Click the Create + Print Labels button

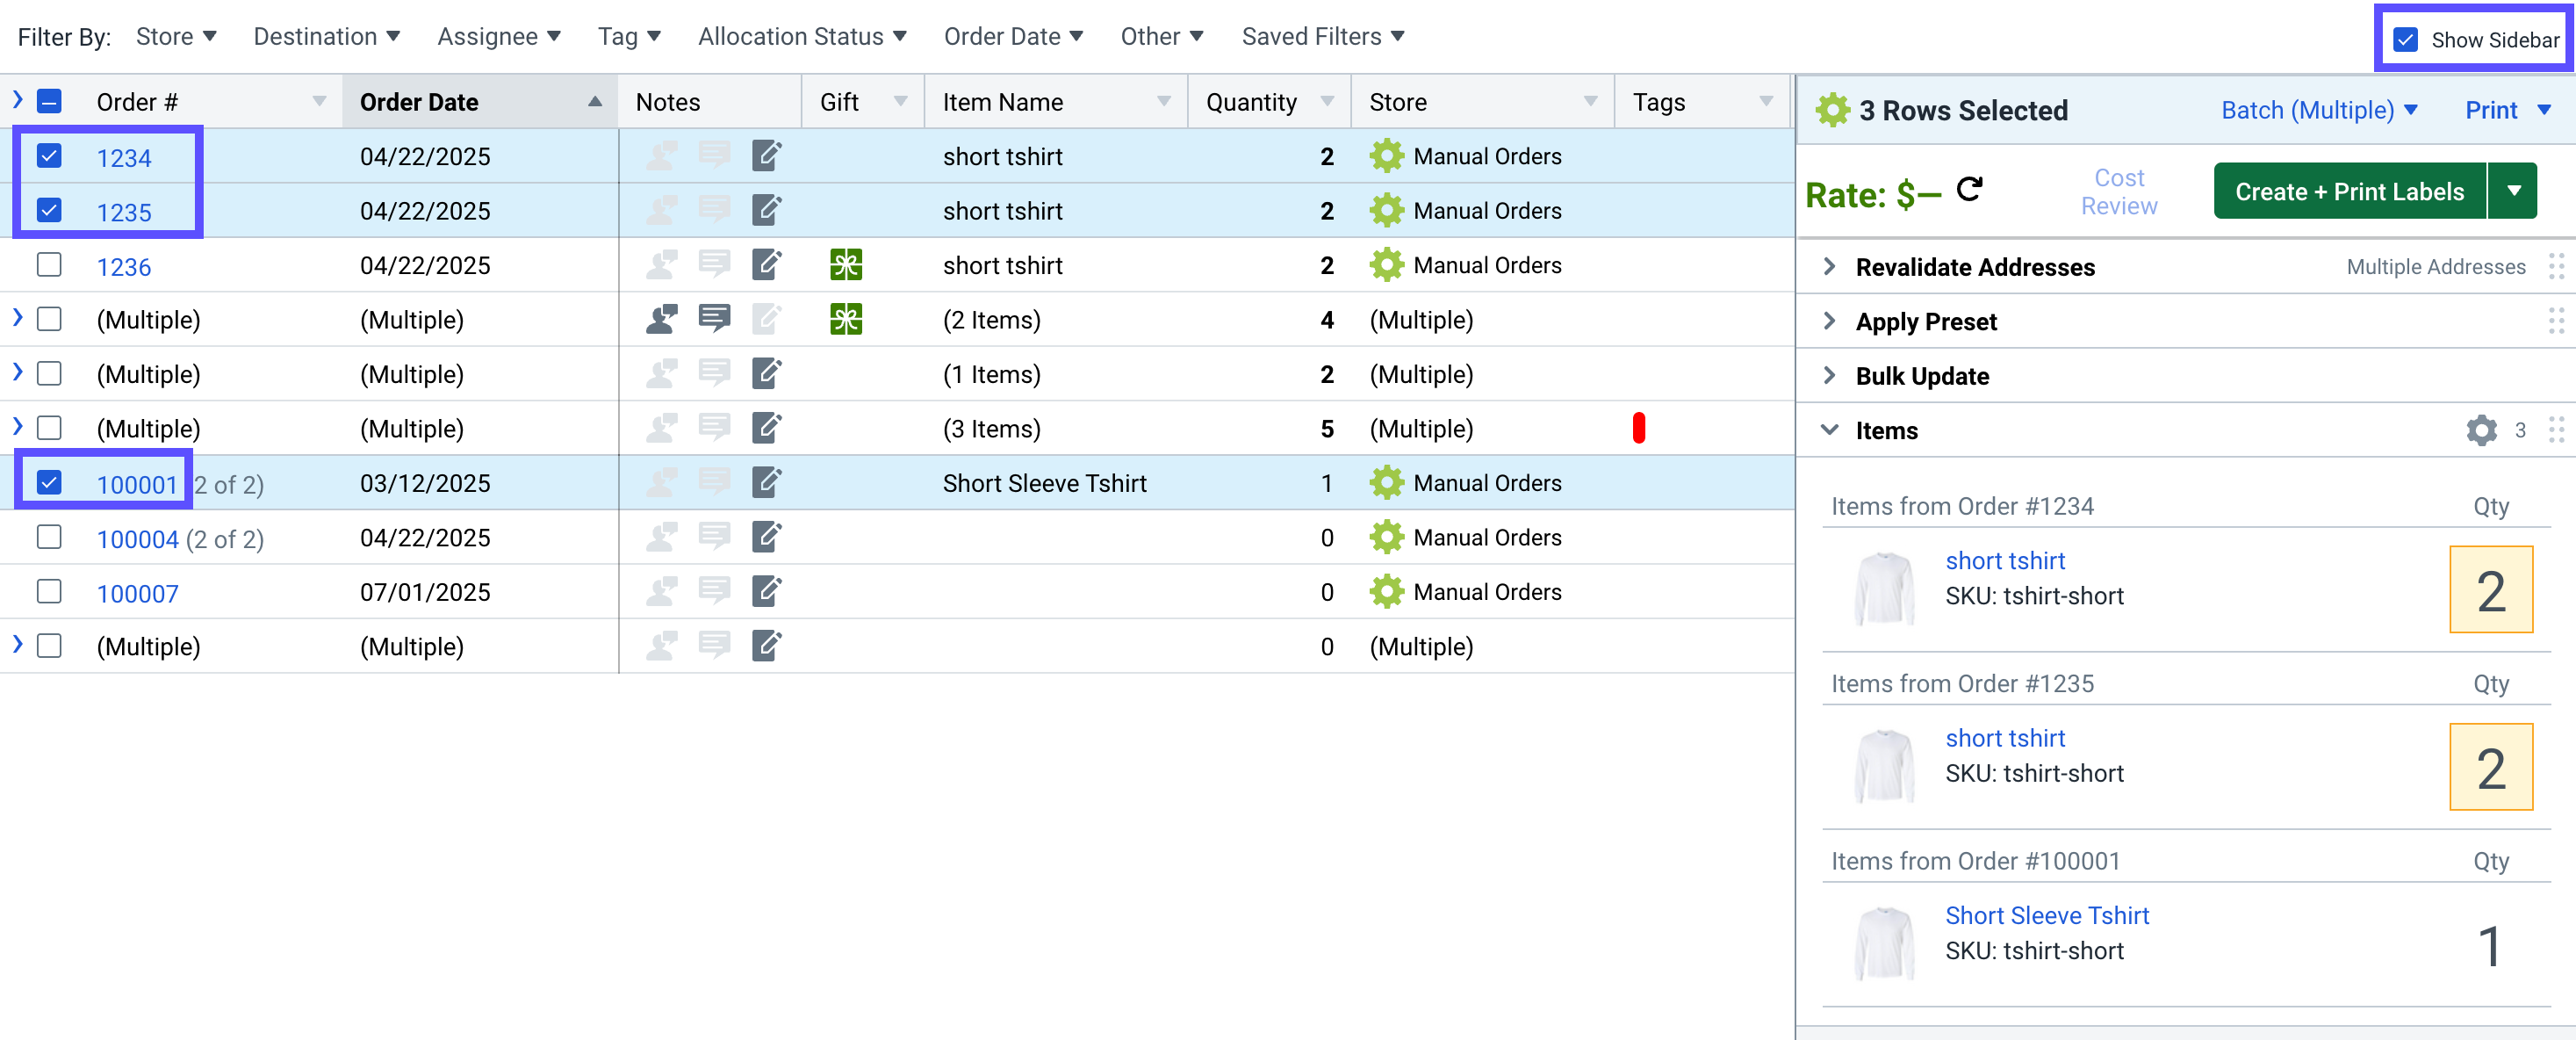click(x=2349, y=191)
